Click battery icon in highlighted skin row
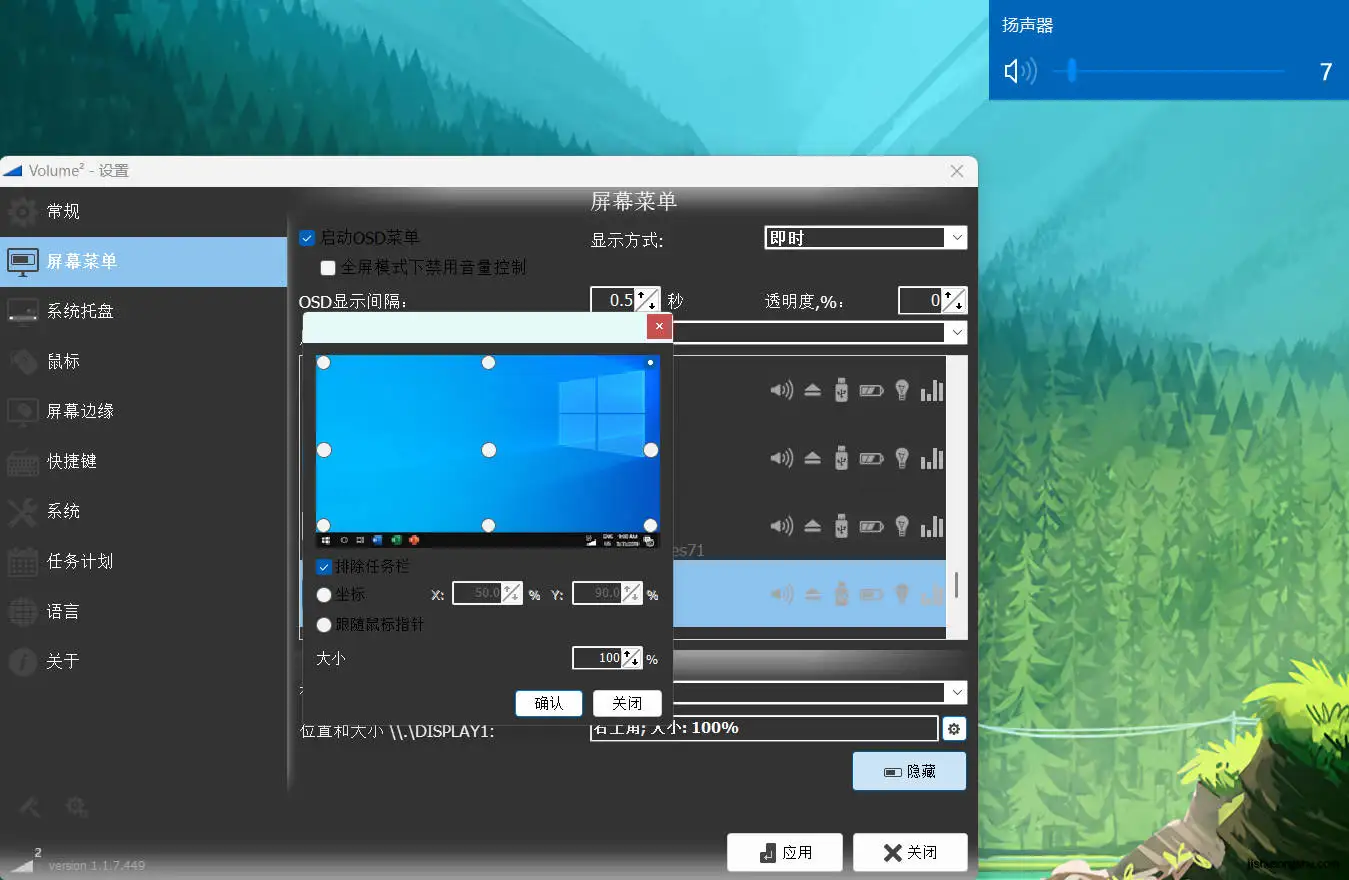The image size is (1349, 880). [871, 594]
